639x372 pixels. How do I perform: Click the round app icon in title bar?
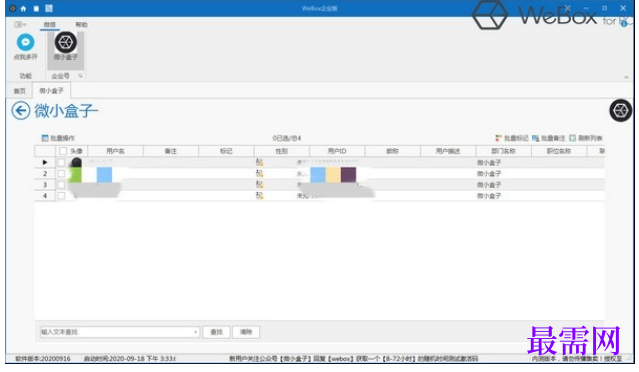(x=13, y=8)
